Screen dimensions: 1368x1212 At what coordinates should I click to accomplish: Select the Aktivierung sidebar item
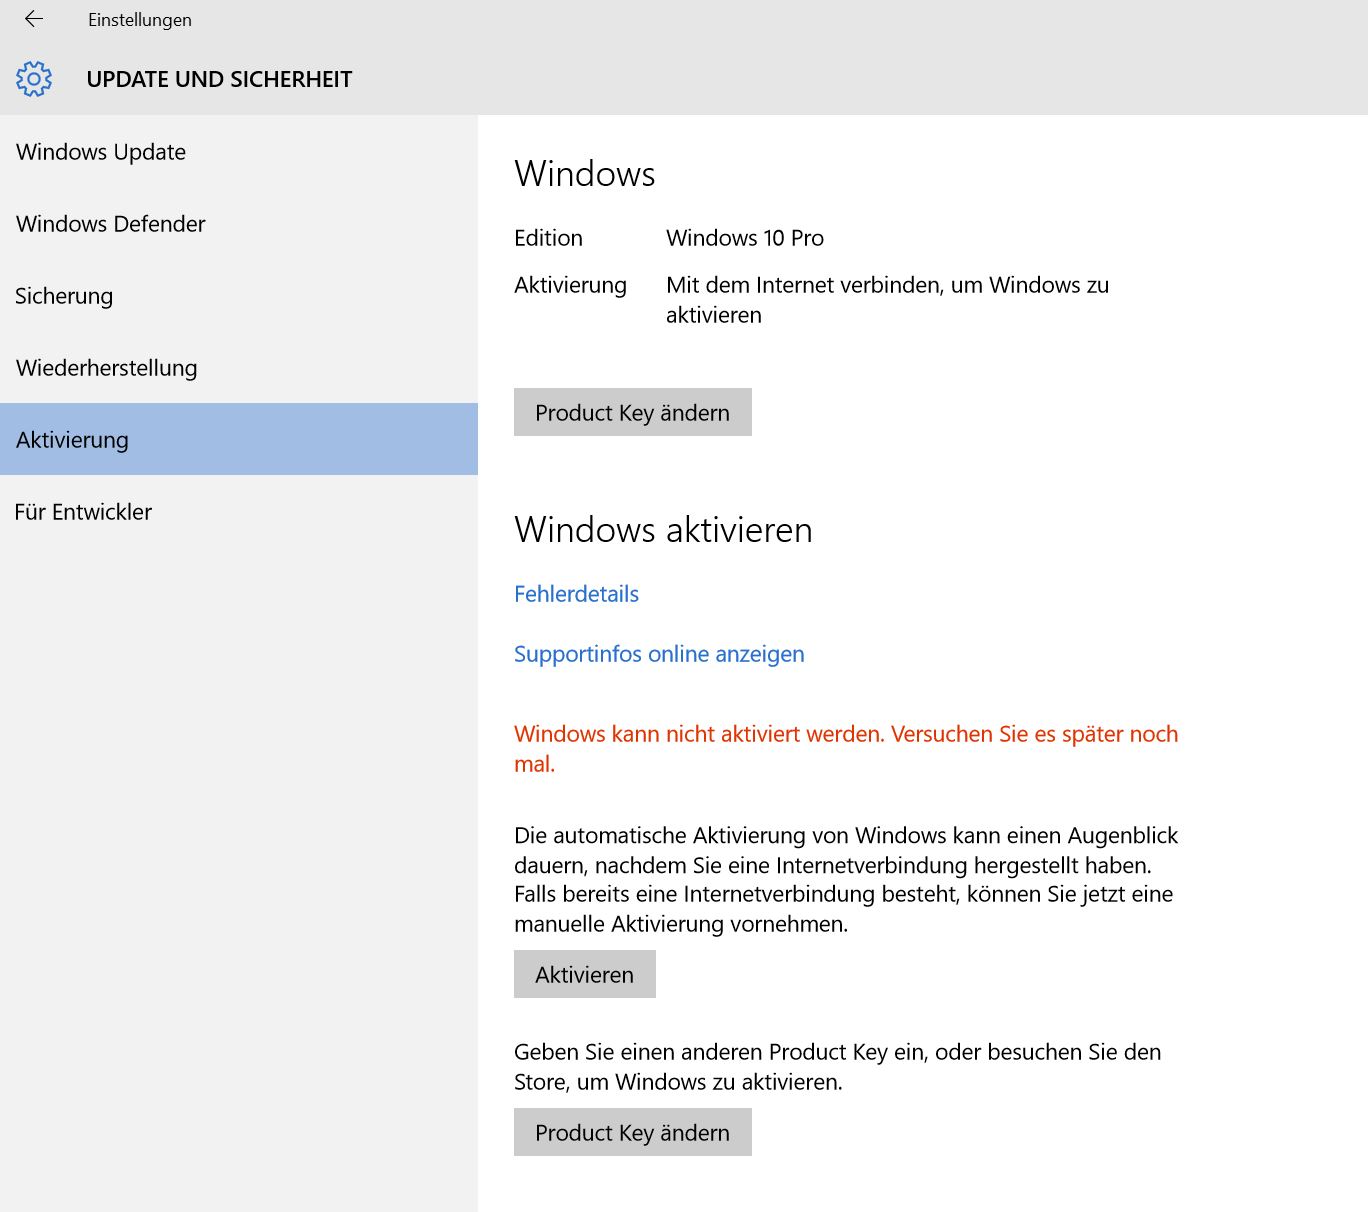(239, 439)
